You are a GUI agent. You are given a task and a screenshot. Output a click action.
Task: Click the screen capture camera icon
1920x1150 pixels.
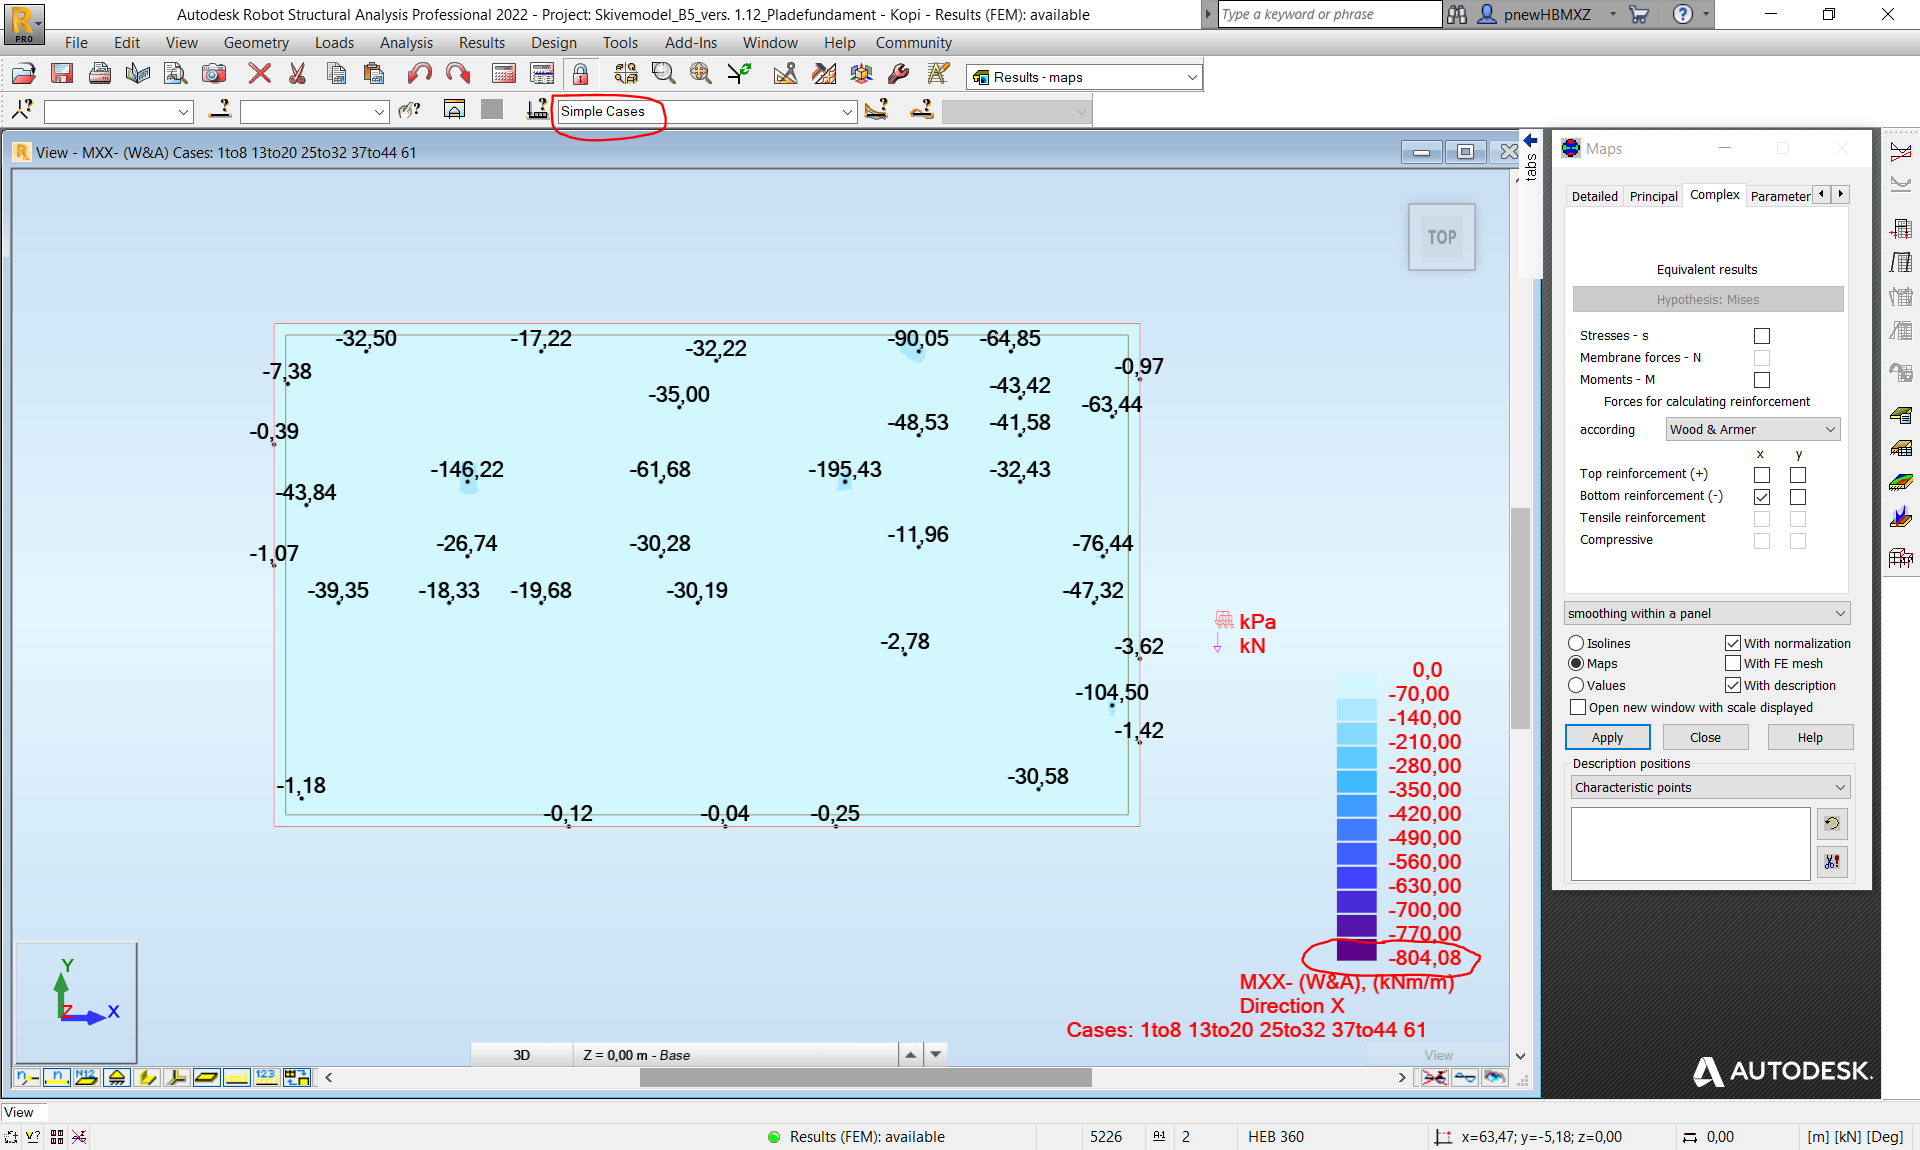[213, 73]
